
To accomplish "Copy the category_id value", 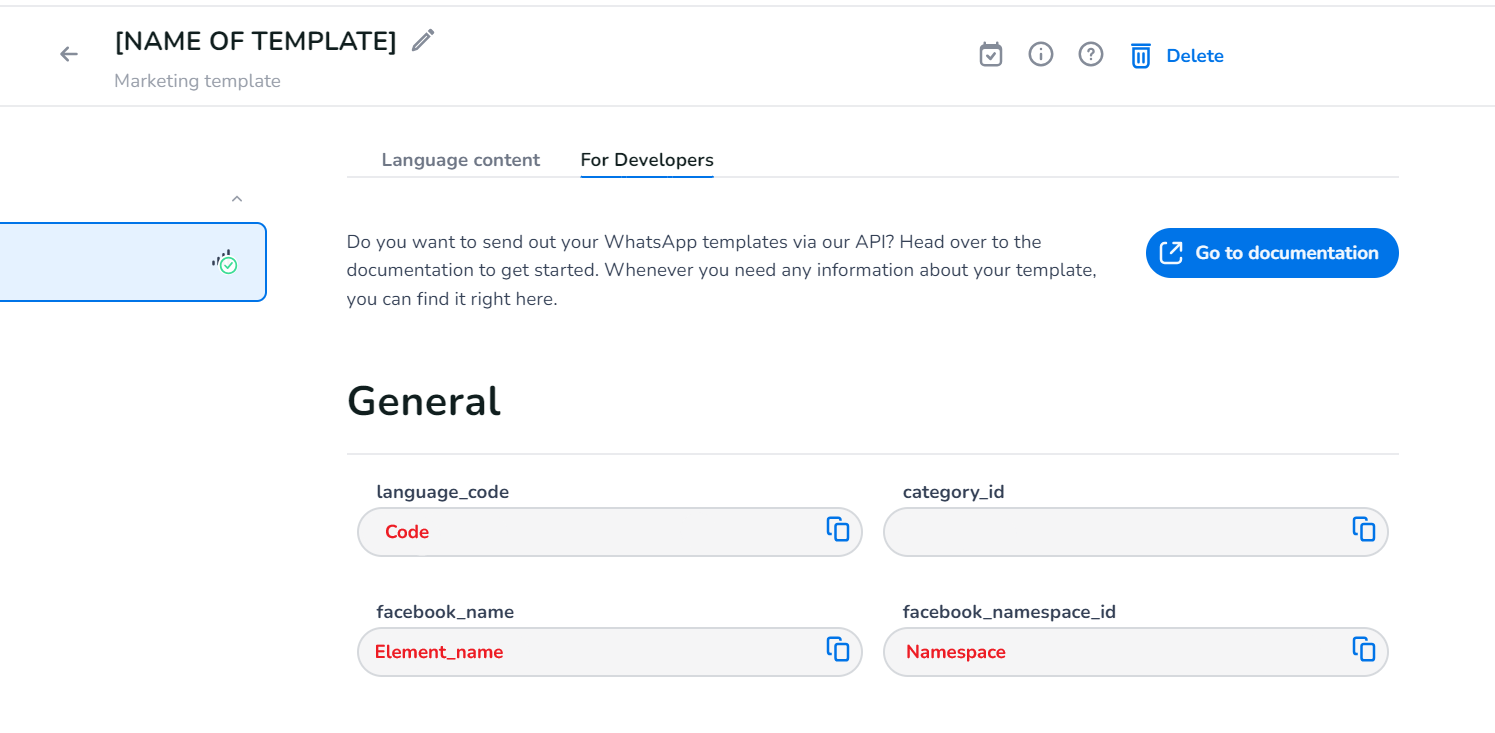I will 1363,530.
